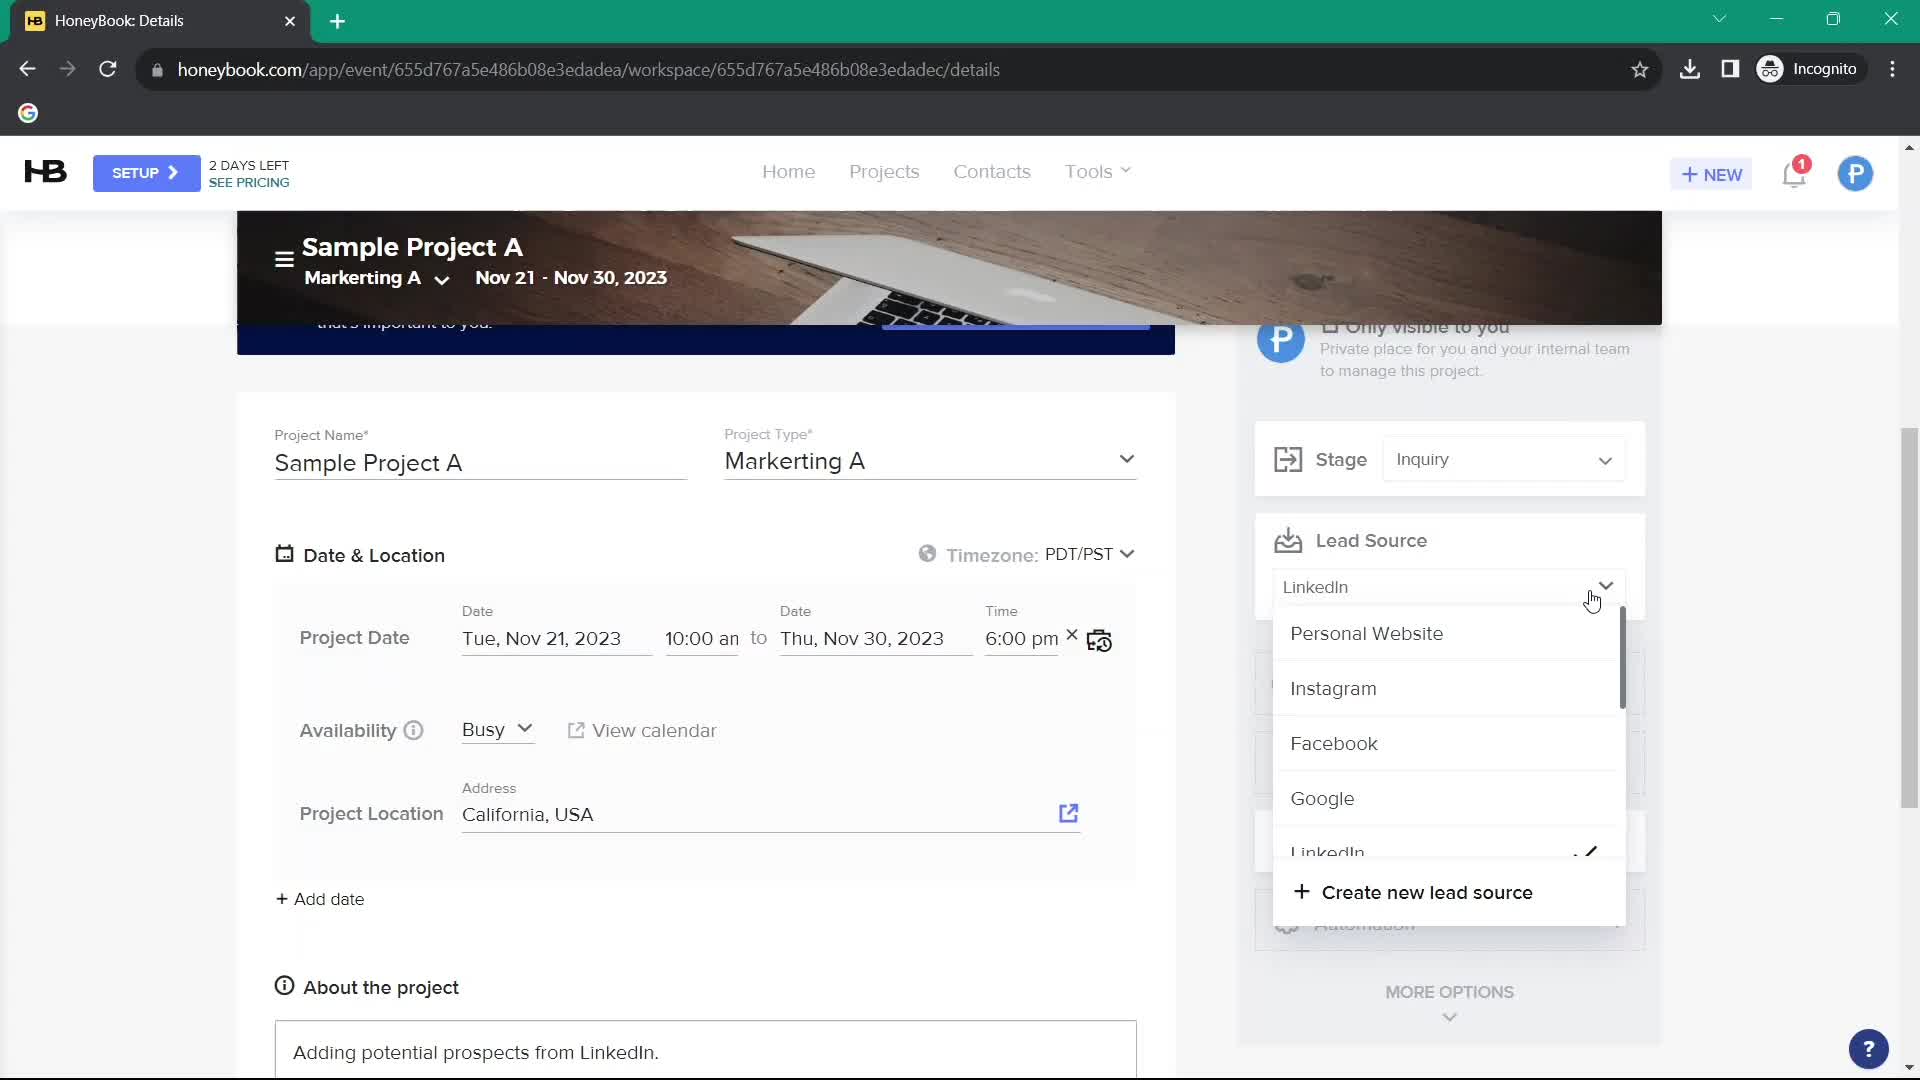The width and height of the screenshot is (1920, 1080).
Task: Click the HoneyBook HB logo
Action: [x=46, y=172]
